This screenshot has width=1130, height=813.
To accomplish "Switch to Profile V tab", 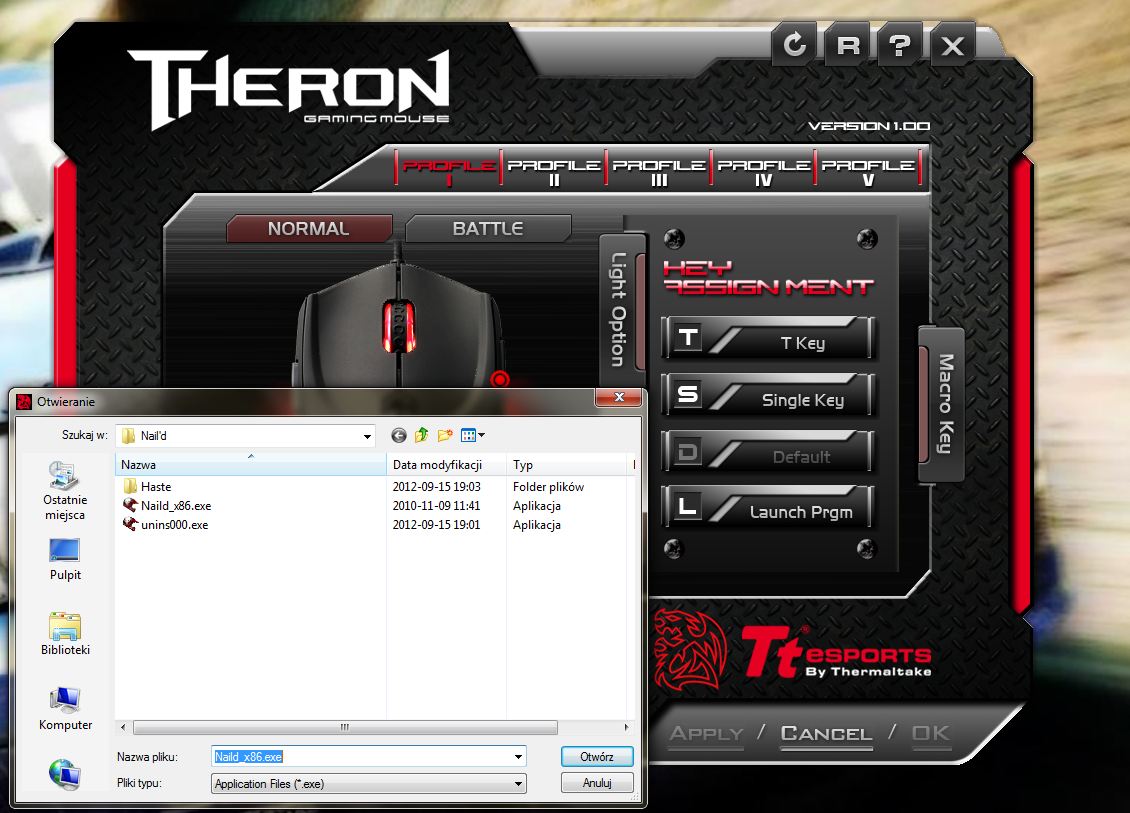I will (868, 171).
